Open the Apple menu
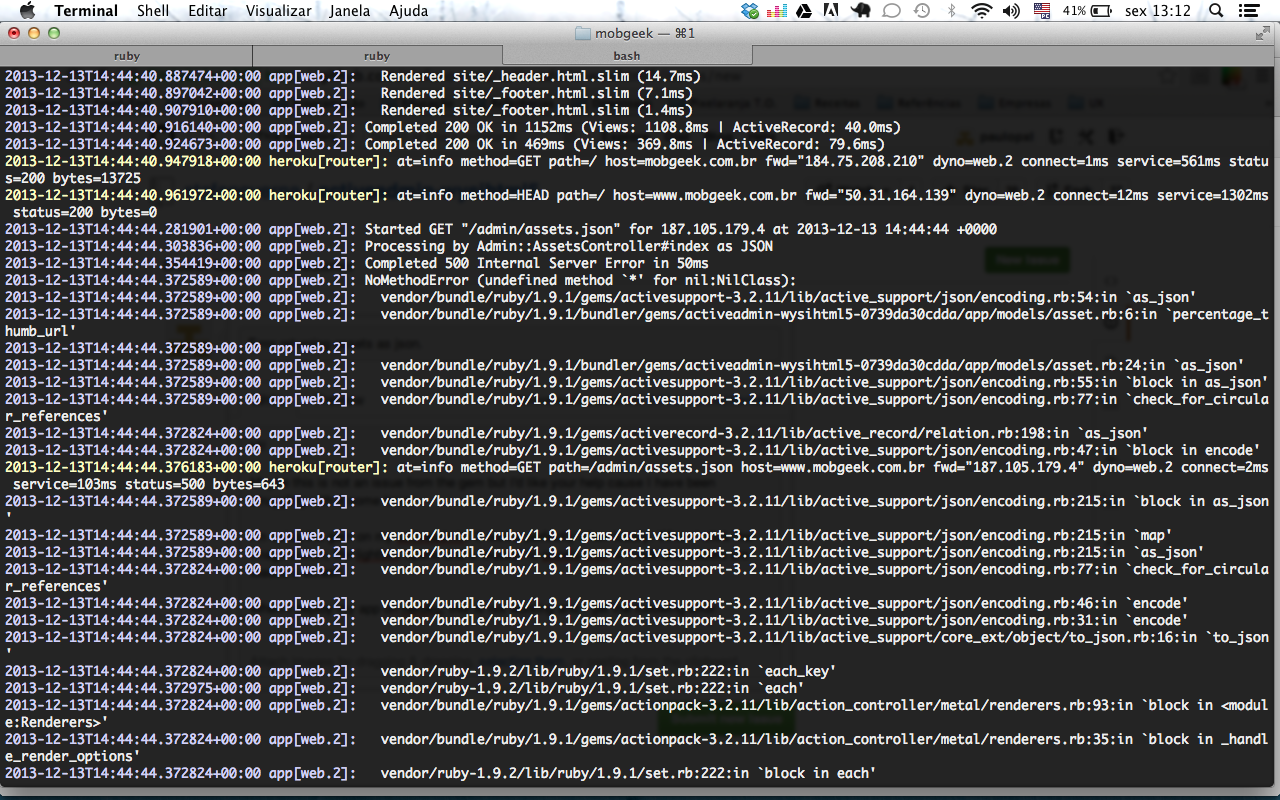The image size is (1280, 800). pyautogui.click(x=27, y=11)
